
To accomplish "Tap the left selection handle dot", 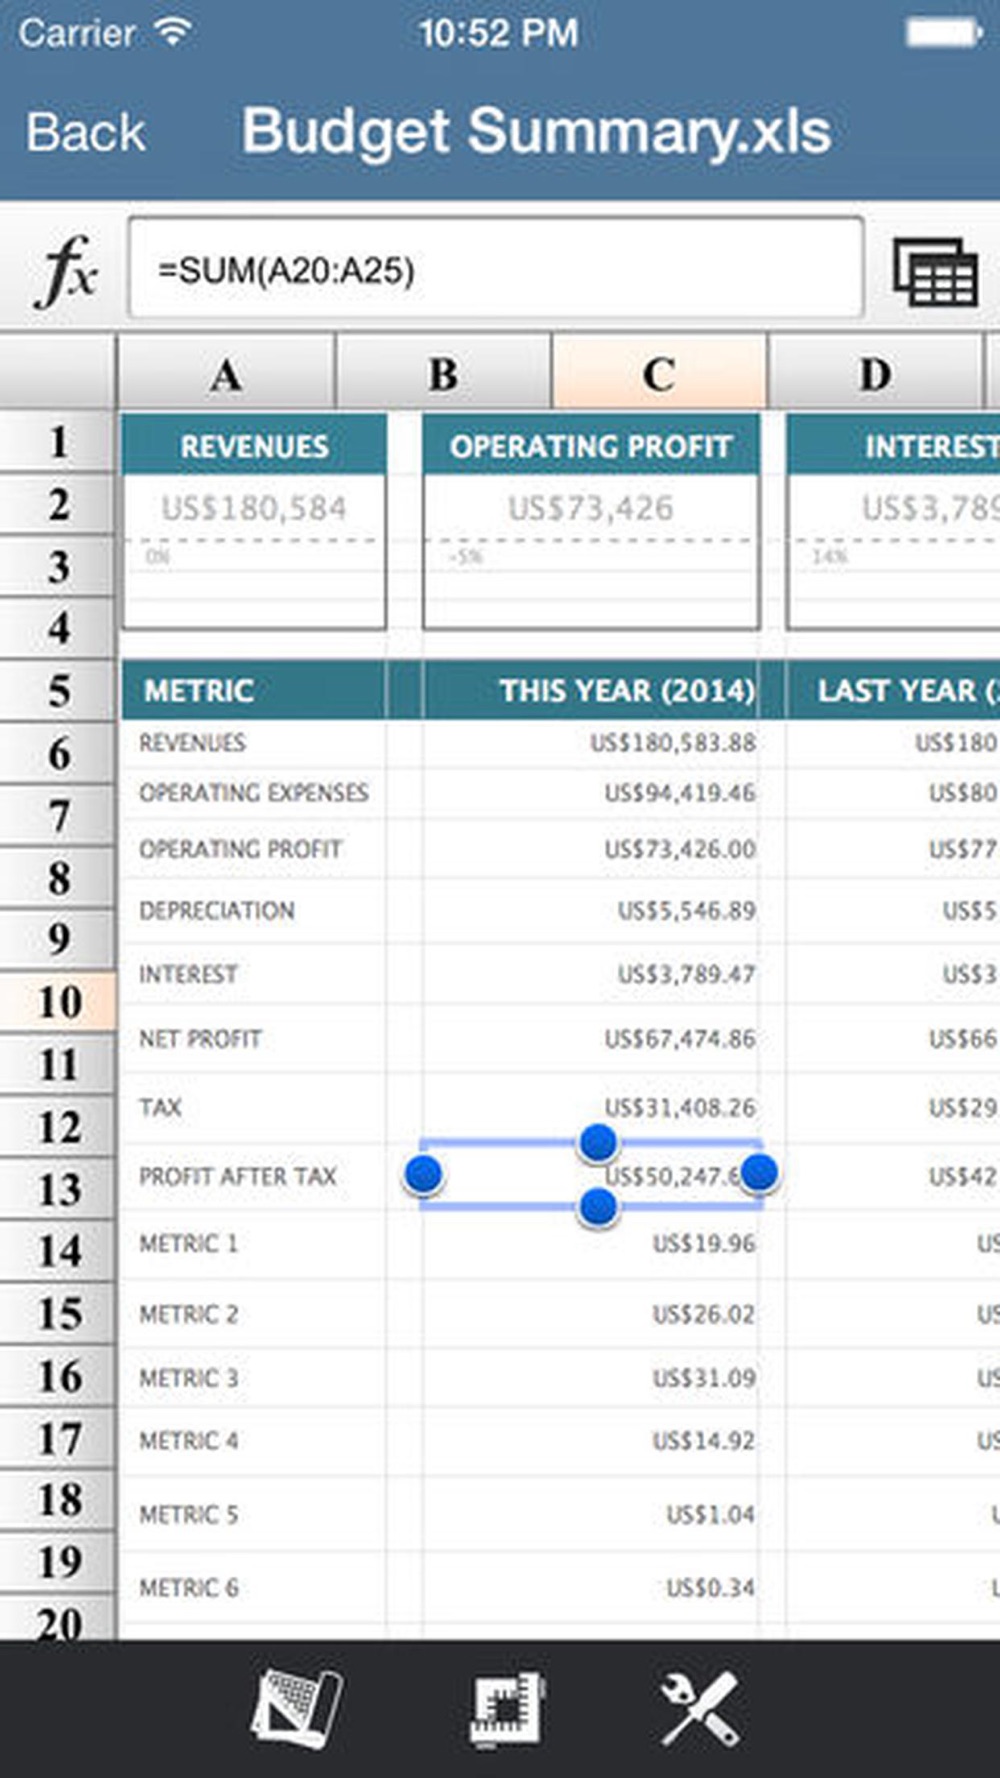I will coord(424,1174).
